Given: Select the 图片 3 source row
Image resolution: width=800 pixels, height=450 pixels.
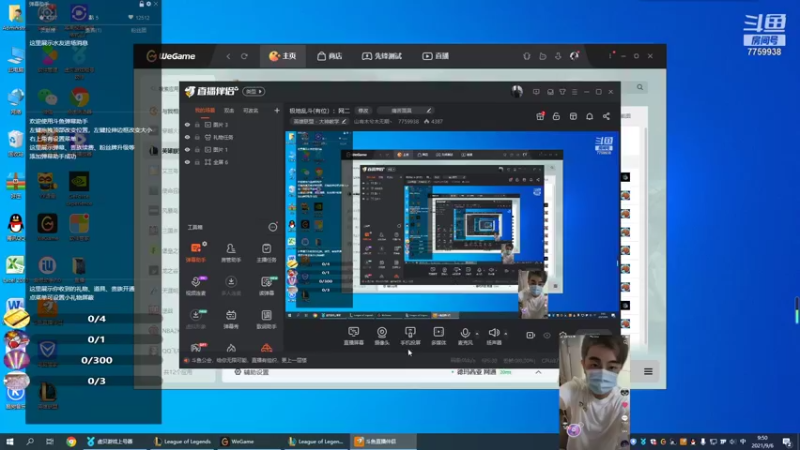Looking at the screenshot, I should (231, 124).
